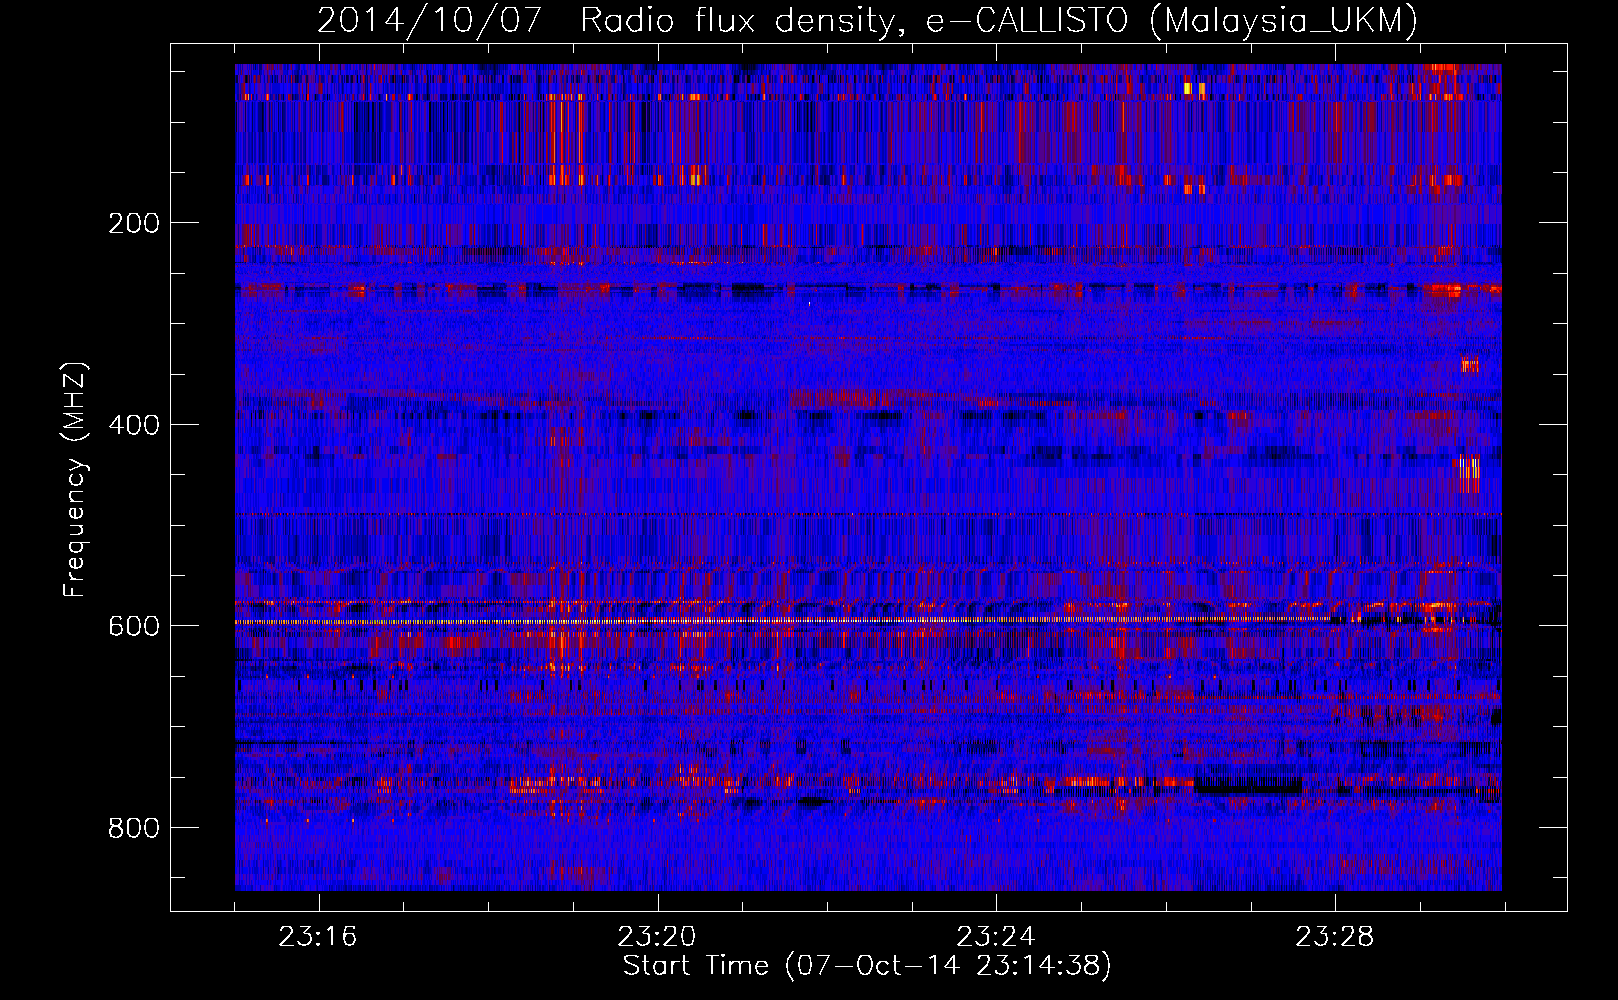
Task: Click the '600' frequency tick label
Action: pyautogui.click(x=134, y=626)
